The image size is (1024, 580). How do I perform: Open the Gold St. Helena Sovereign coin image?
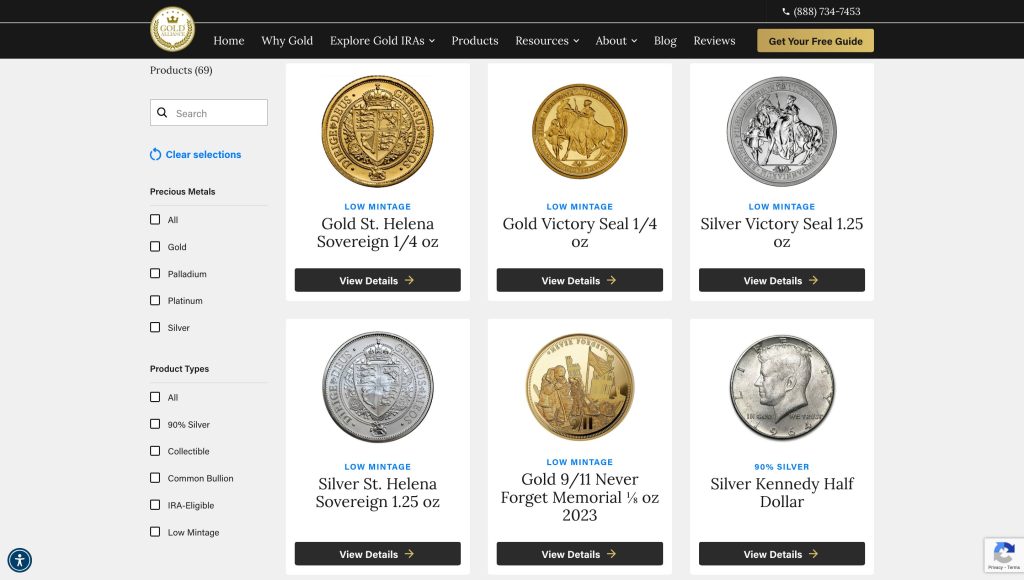377,131
